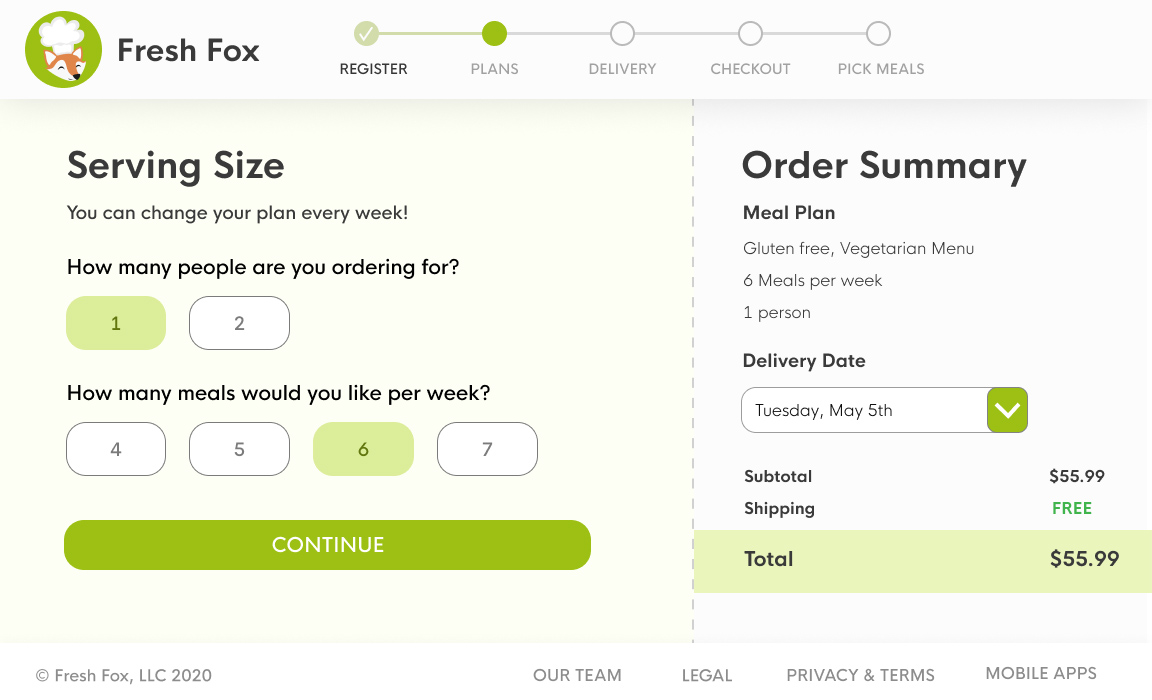Open the Our Team footer link

click(577, 675)
